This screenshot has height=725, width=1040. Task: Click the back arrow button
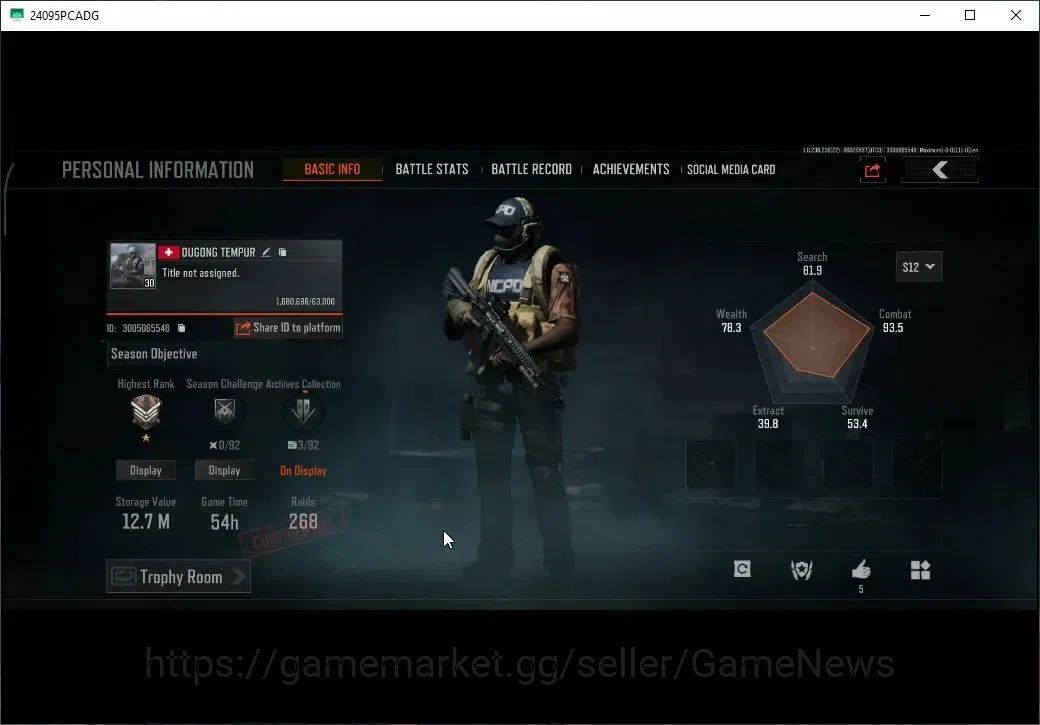[941, 170]
